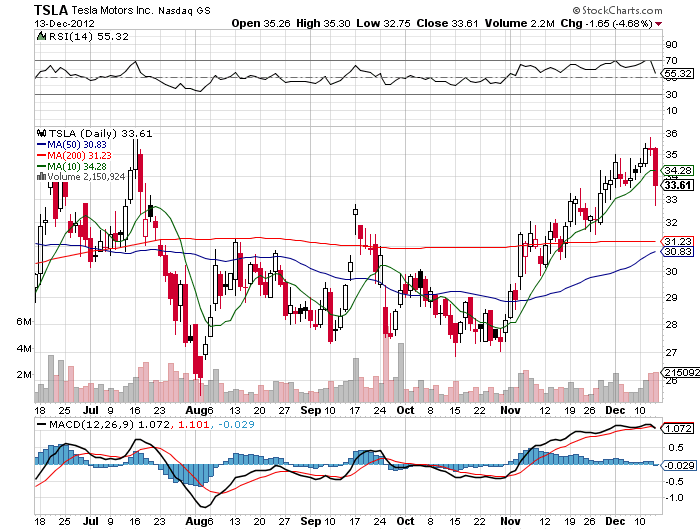Click the 'MACD(12,26,9) 1.072' legend text
Viewport: 700px width, 530px height.
click(109, 425)
